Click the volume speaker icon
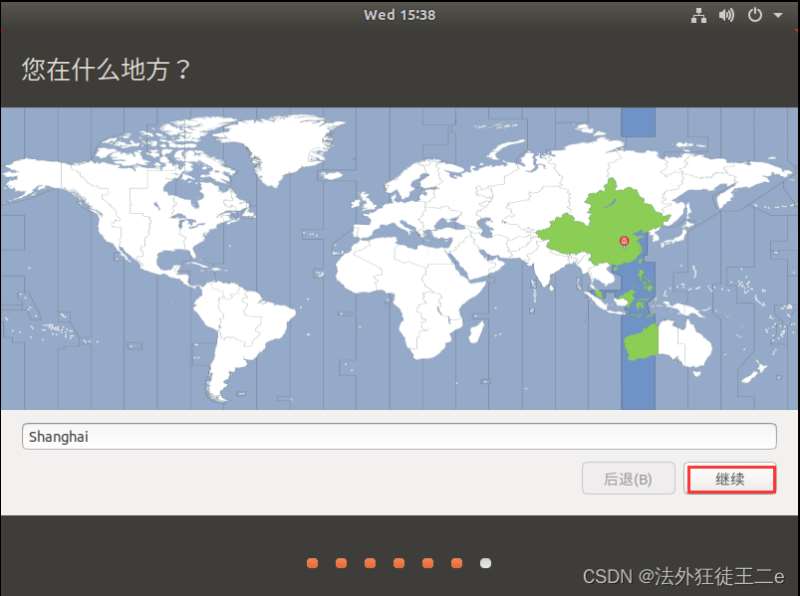The height and width of the screenshot is (596, 800). [725, 15]
